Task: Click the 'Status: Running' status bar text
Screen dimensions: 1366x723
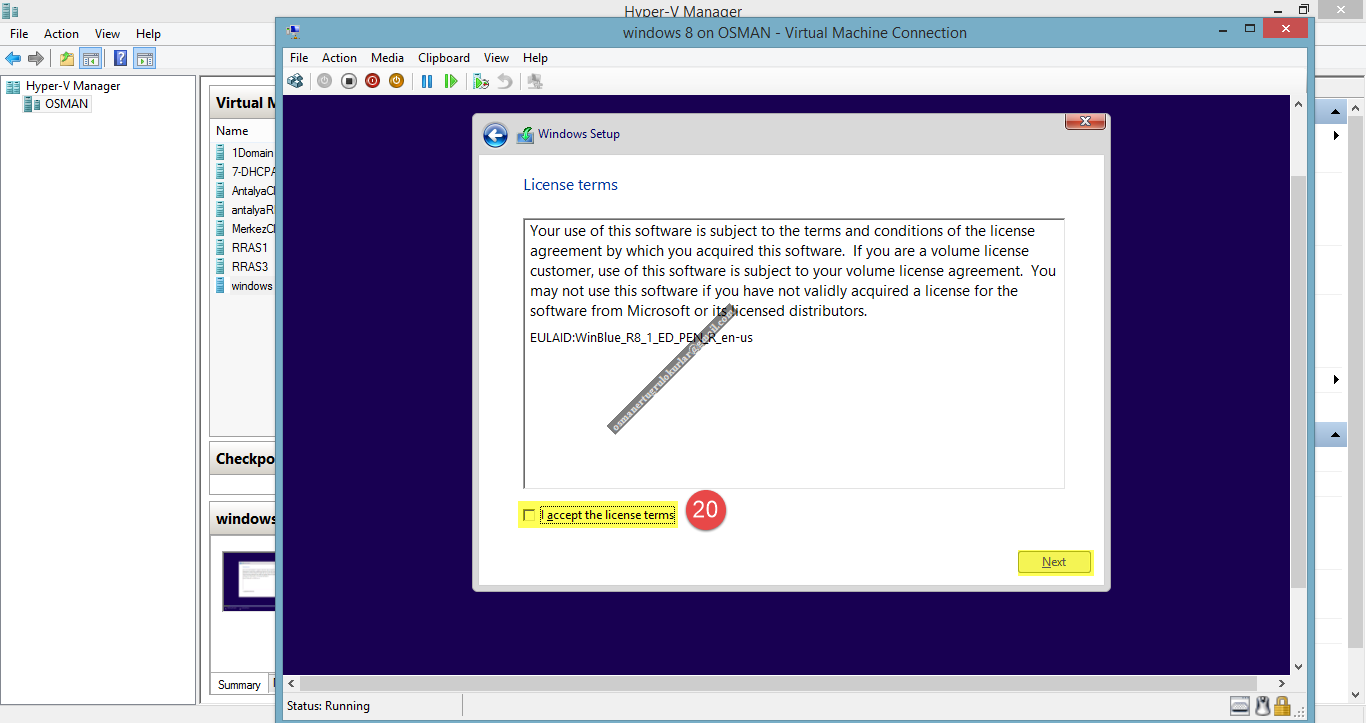Action: point(328,706)
